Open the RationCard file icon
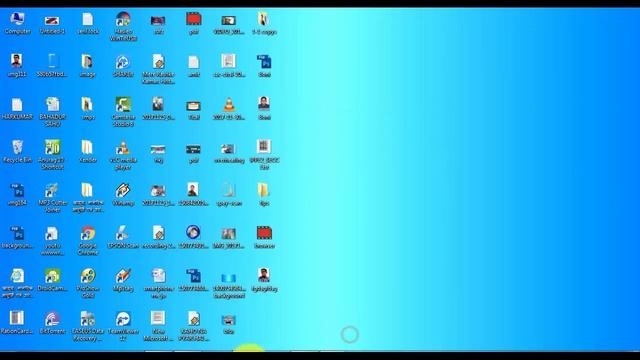The width and height of the screenshot is (640, 360). click(x=17, y=322)
